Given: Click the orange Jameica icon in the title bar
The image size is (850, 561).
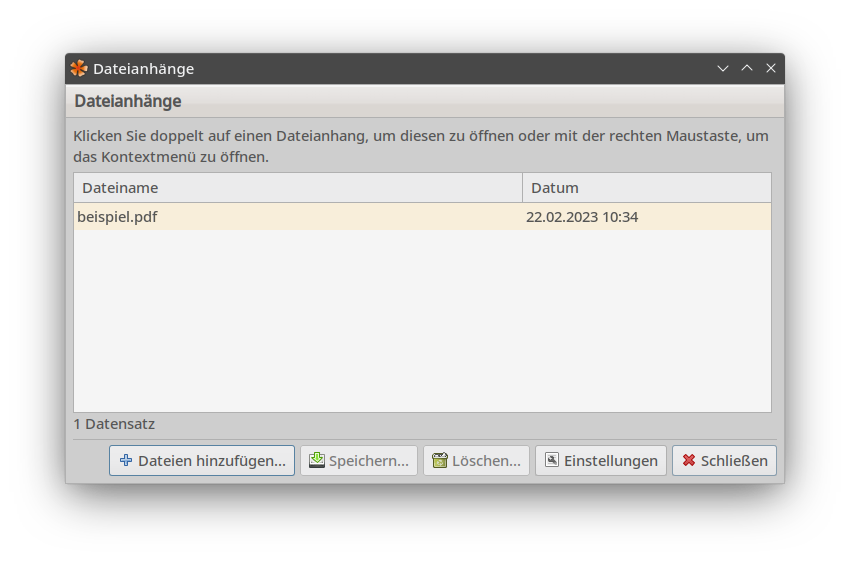Looking at the screenshot, I should [79, 68].
